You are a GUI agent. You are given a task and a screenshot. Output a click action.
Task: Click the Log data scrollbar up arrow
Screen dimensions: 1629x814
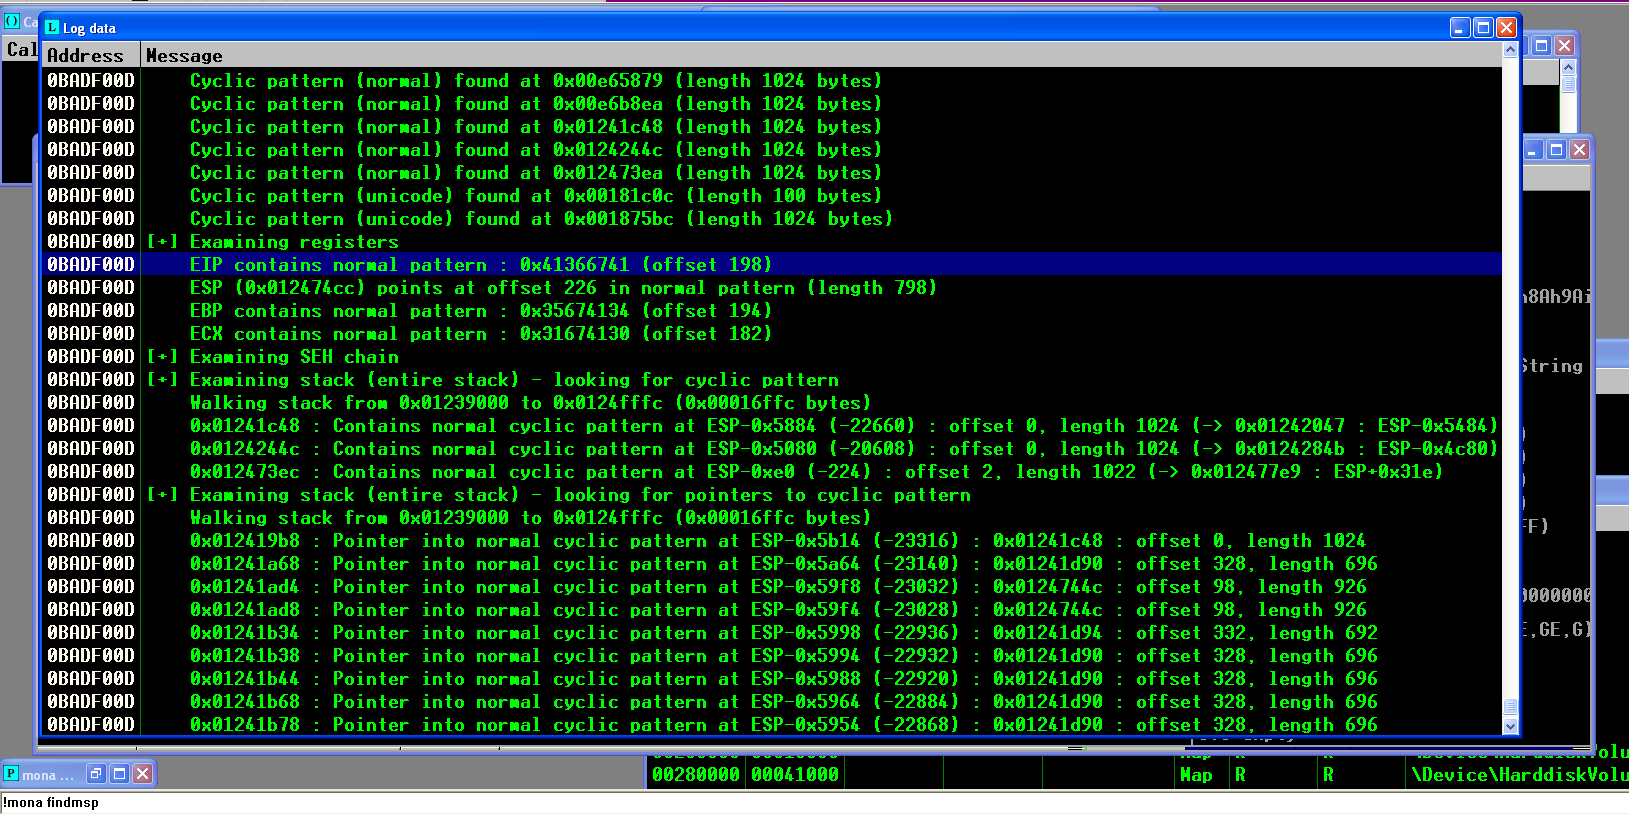point(1510,49)
